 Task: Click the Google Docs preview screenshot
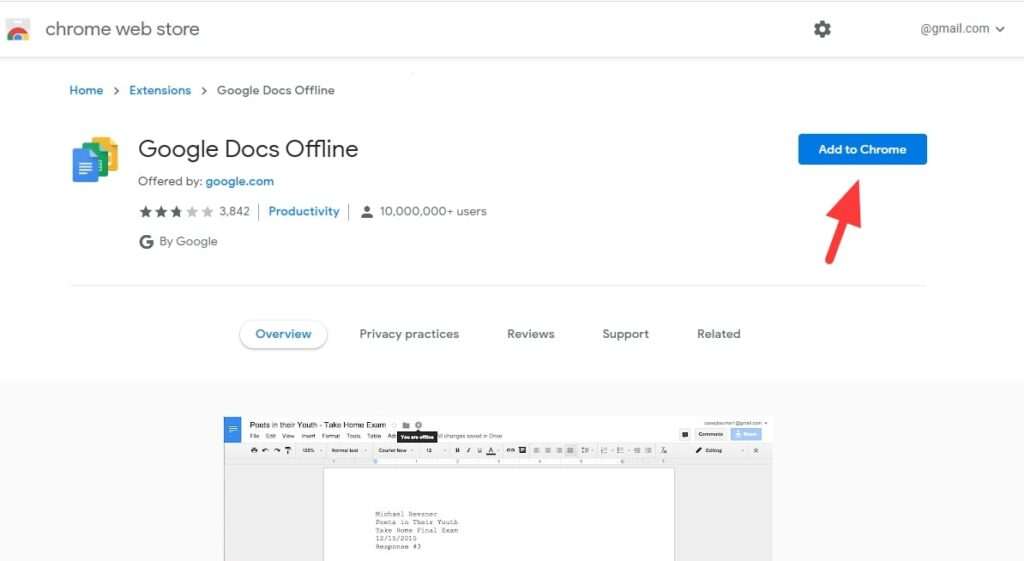tap(498, 489)
